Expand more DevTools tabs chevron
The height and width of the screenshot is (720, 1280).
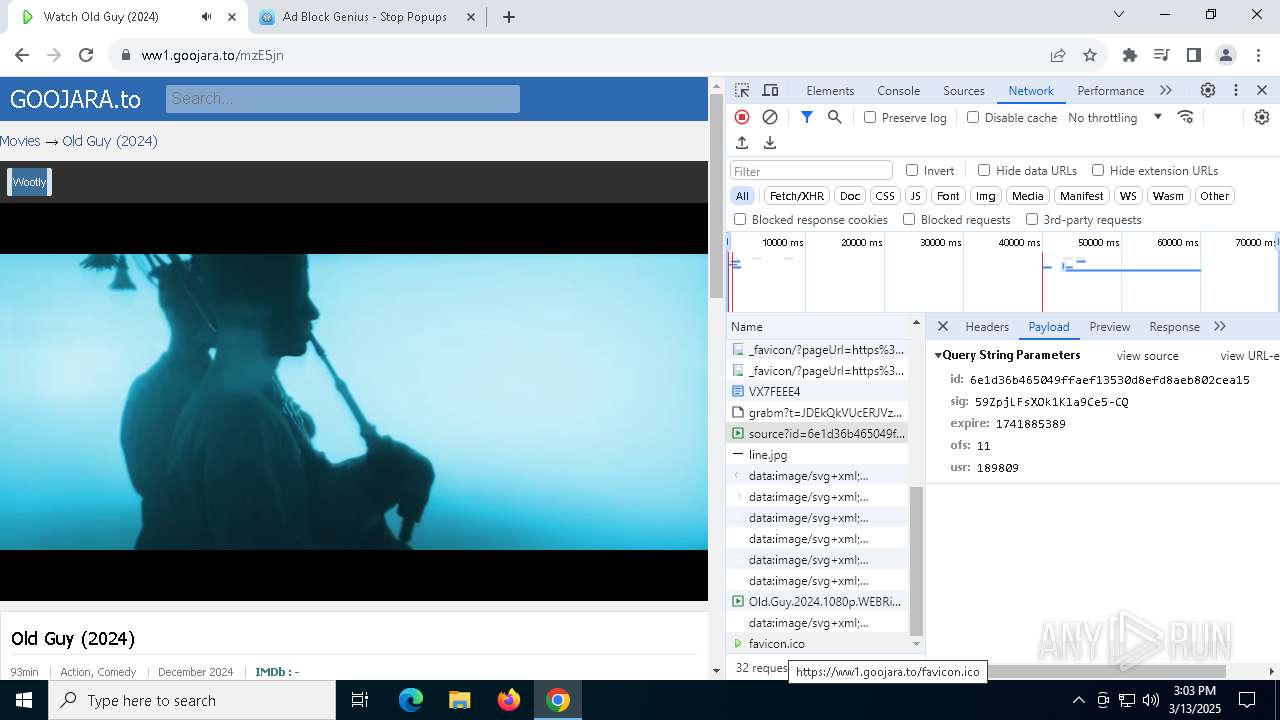[x=1166, y=90]
